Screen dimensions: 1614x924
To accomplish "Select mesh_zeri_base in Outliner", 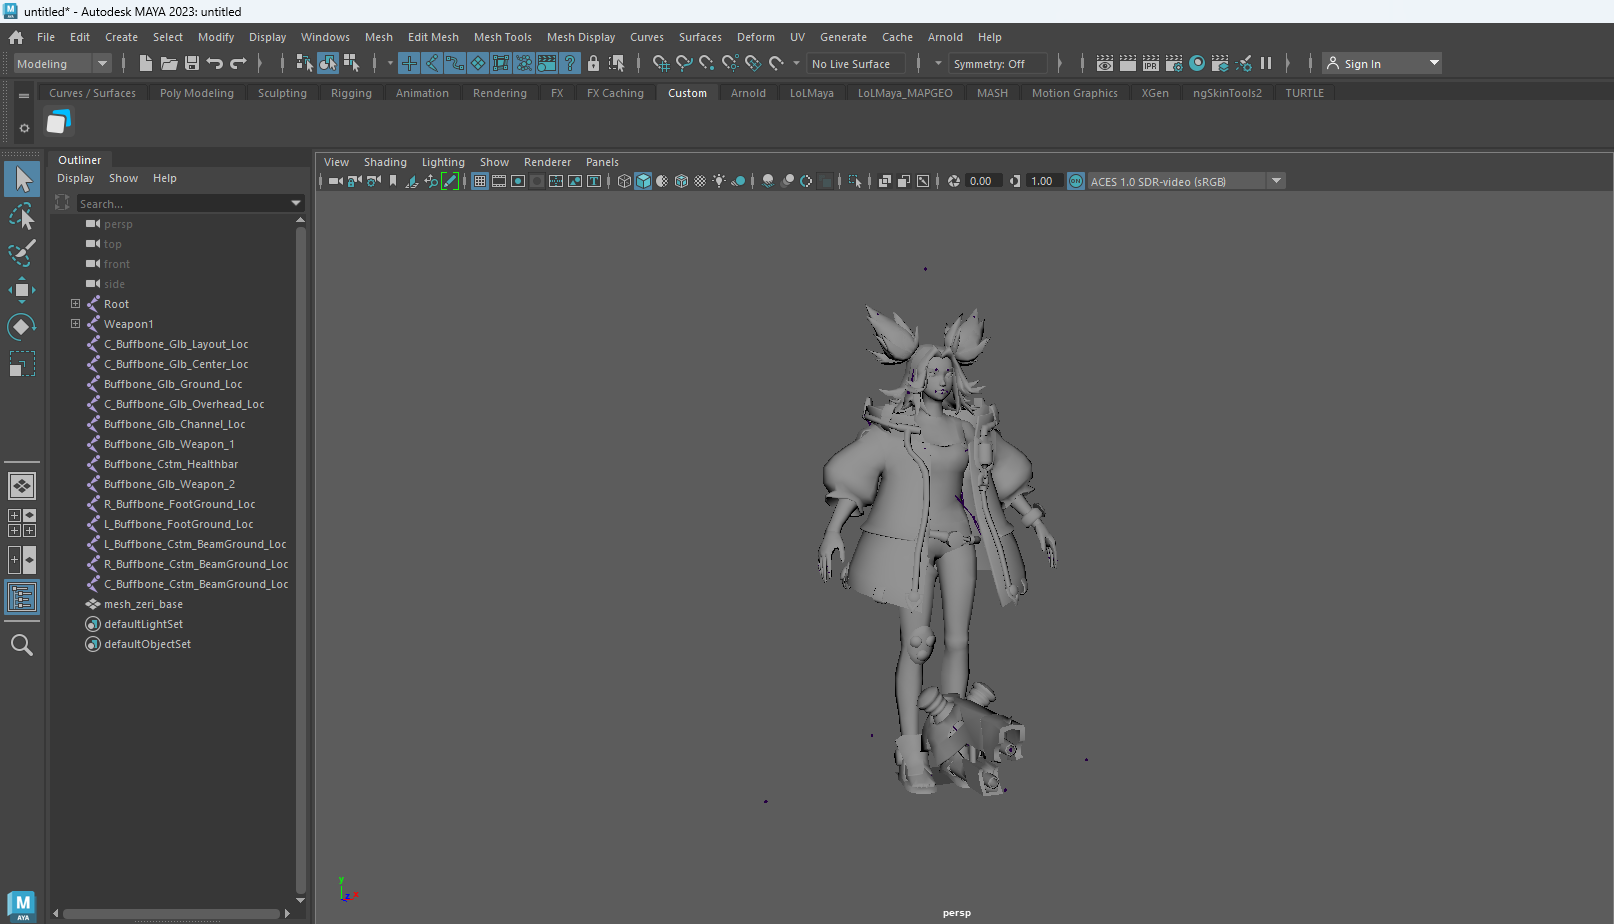I will [143, 604].
